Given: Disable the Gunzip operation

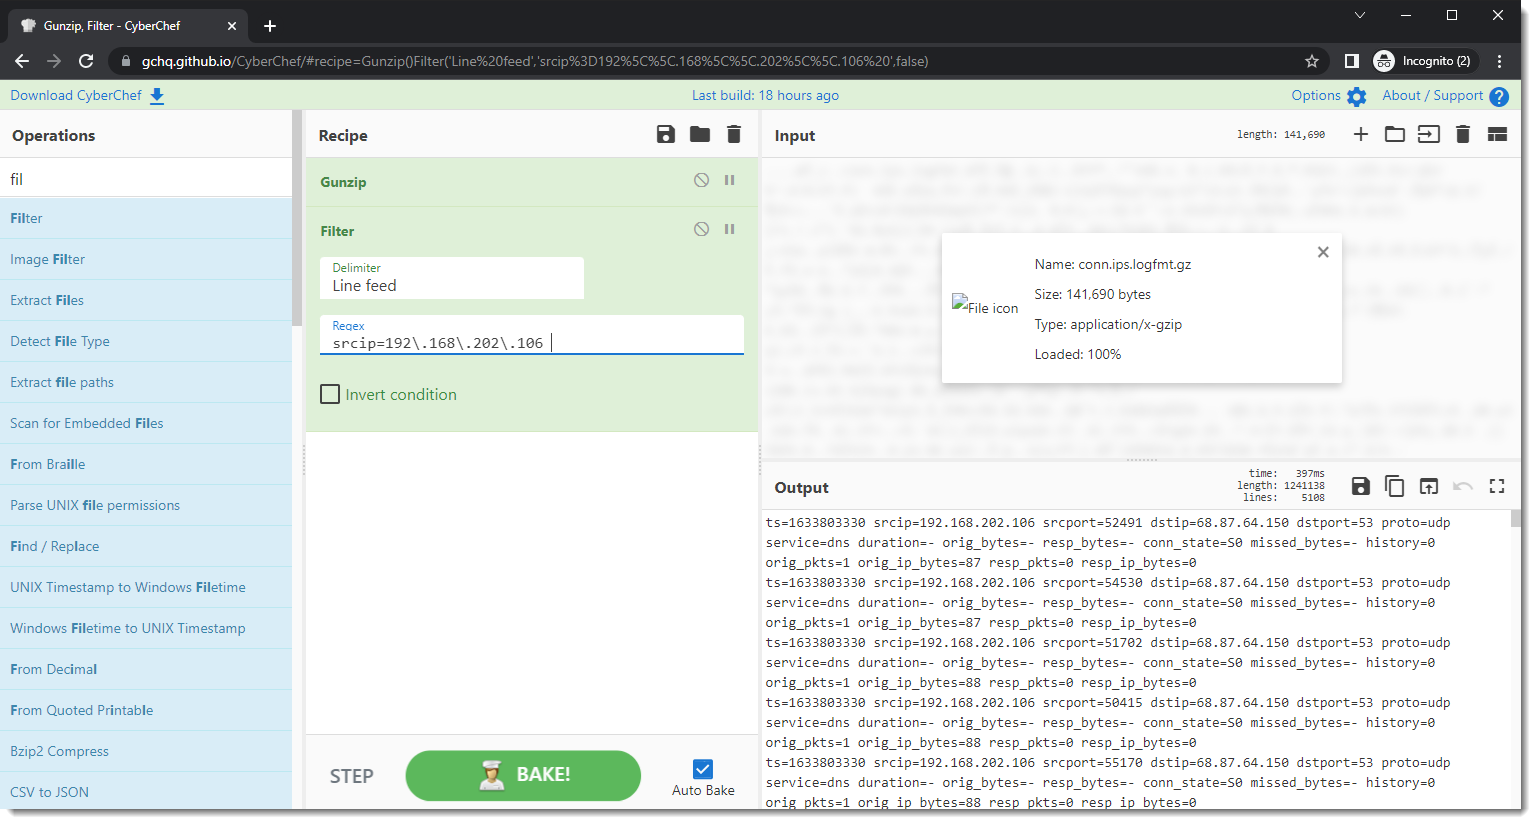Looking at the screenshot, I should click(701, 181).
